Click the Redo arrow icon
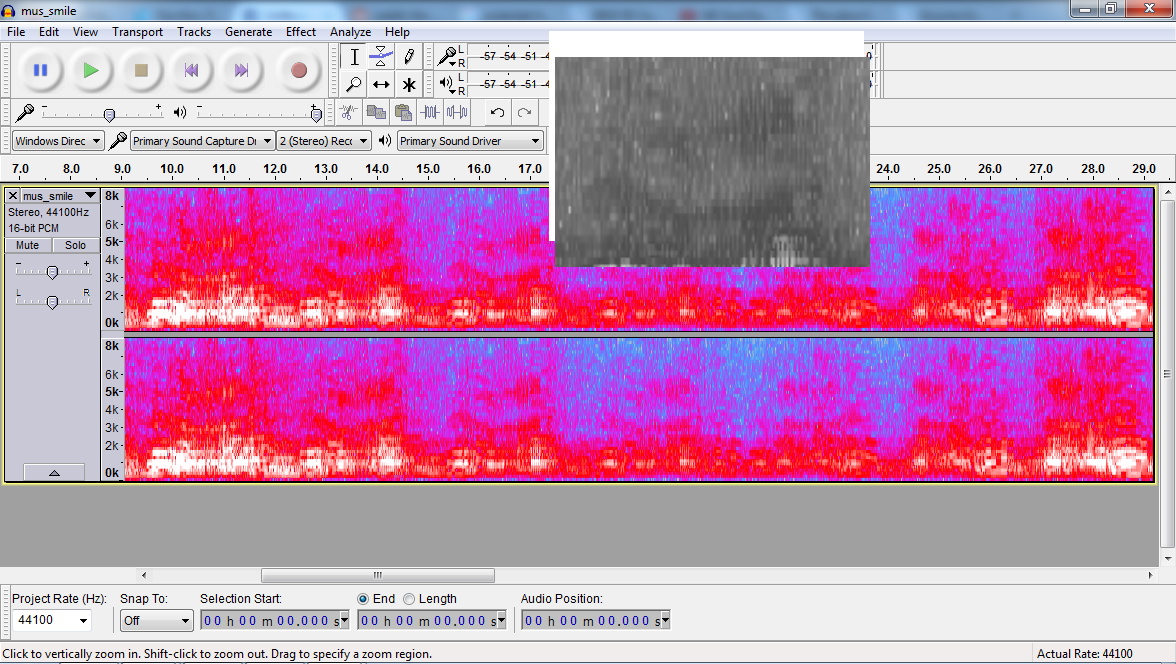The width and height of the screenshot is (1176, 664). [x=524, y=113]
